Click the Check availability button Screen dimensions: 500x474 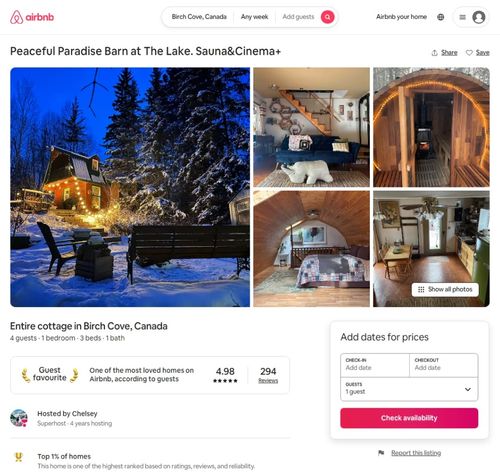(x=409, y=418)
